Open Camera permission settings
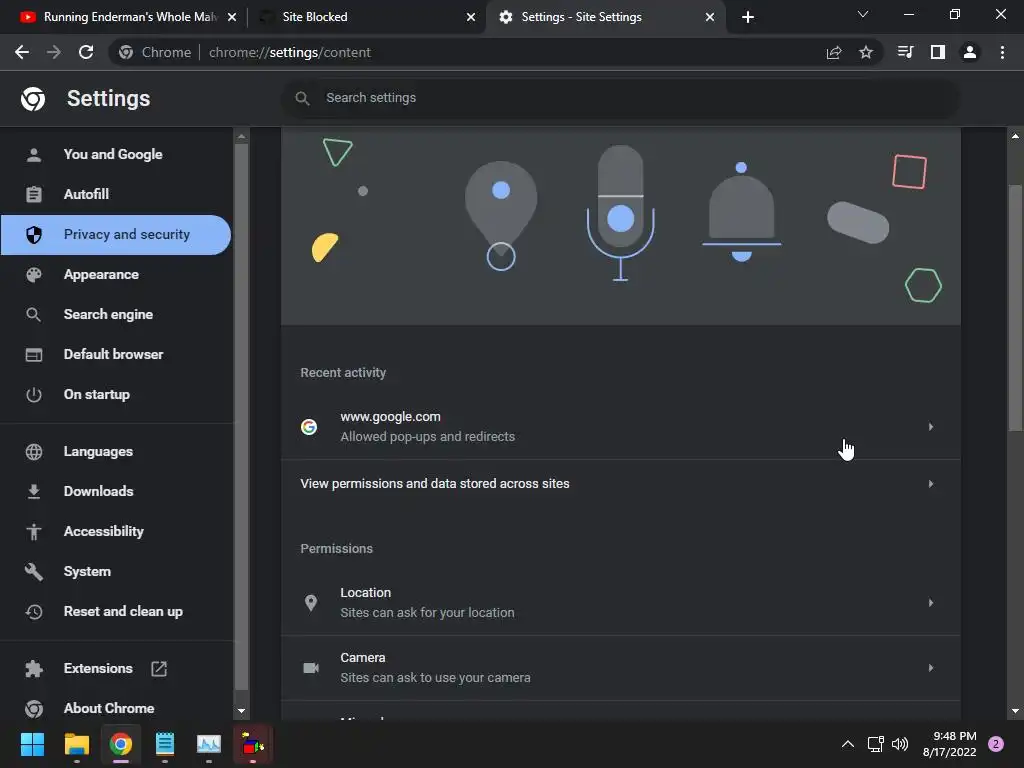Screen dimensions: 1024x768 pos(620,667)
